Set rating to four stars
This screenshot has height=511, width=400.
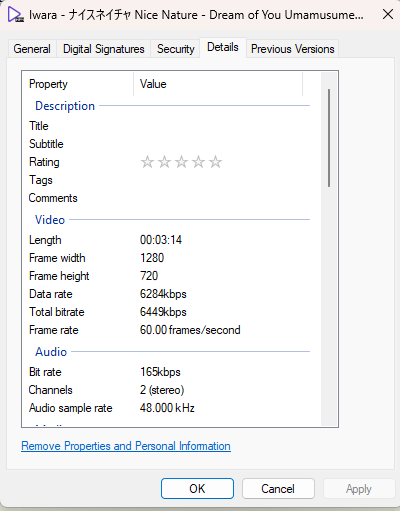[198, 162]
